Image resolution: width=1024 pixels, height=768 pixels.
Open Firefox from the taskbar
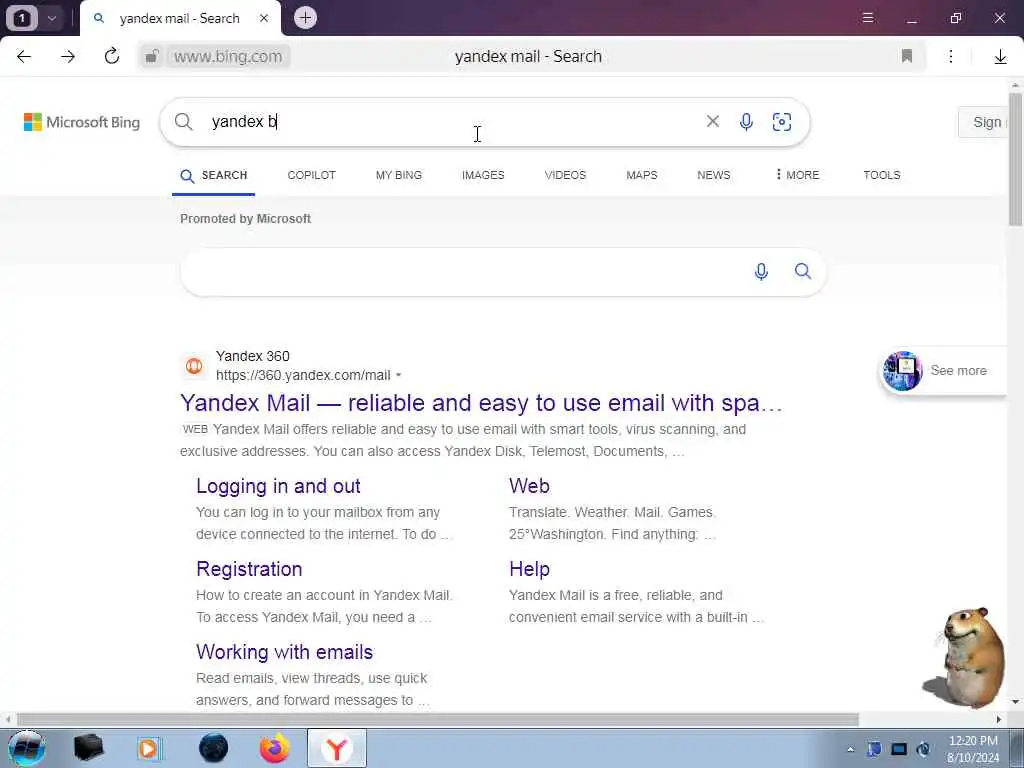click(274, 748)
